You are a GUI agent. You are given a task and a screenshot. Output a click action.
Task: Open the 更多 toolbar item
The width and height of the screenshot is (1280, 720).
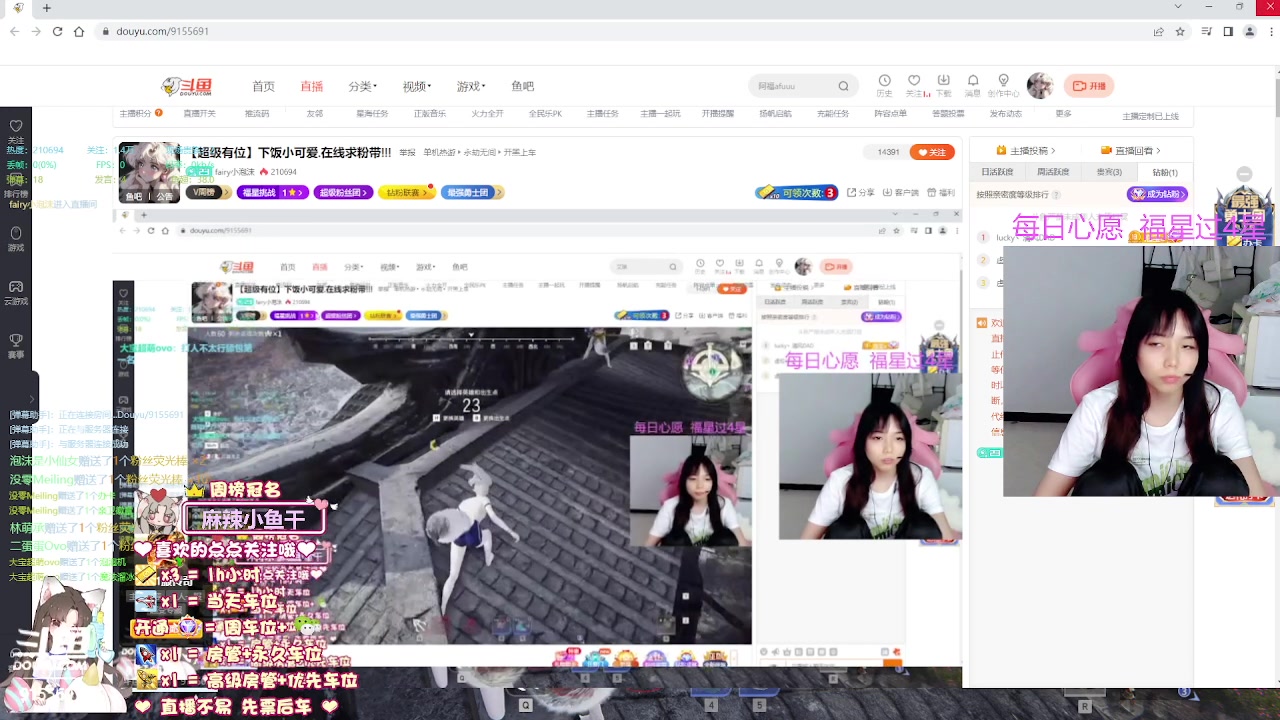[x=1063, y=114]
